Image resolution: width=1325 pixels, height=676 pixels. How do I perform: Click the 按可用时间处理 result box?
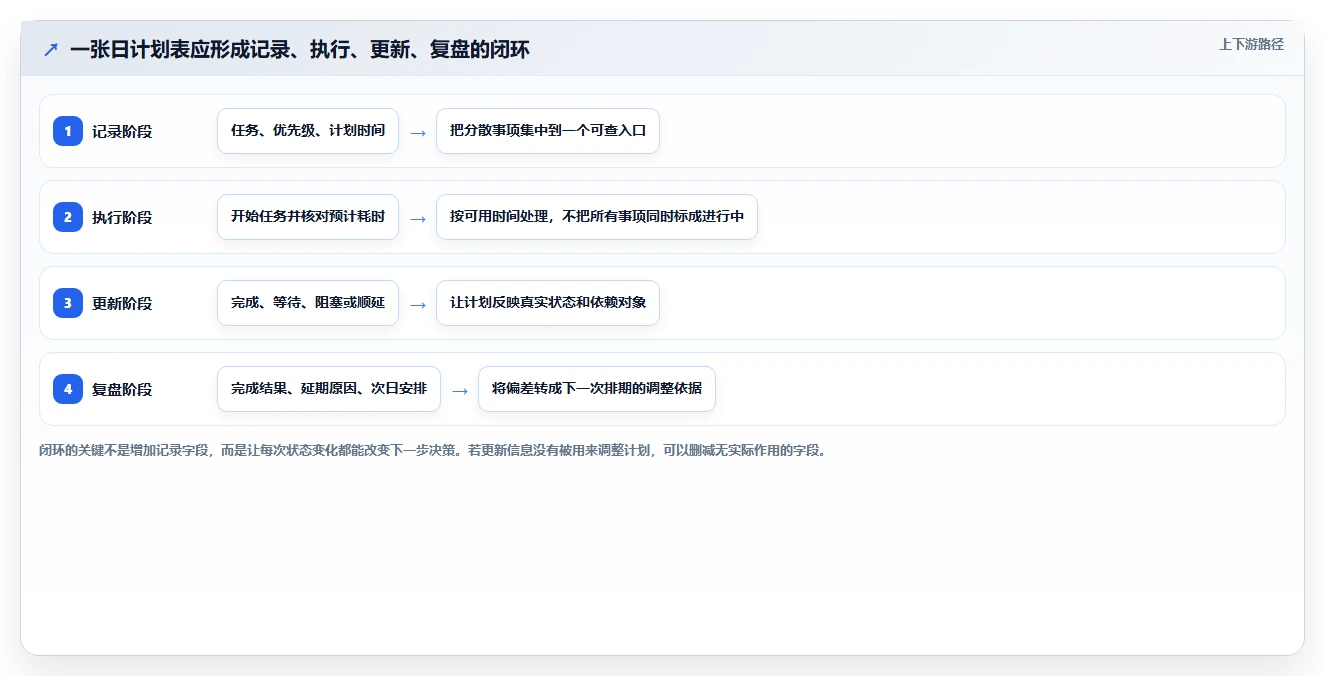coord(597,217)
